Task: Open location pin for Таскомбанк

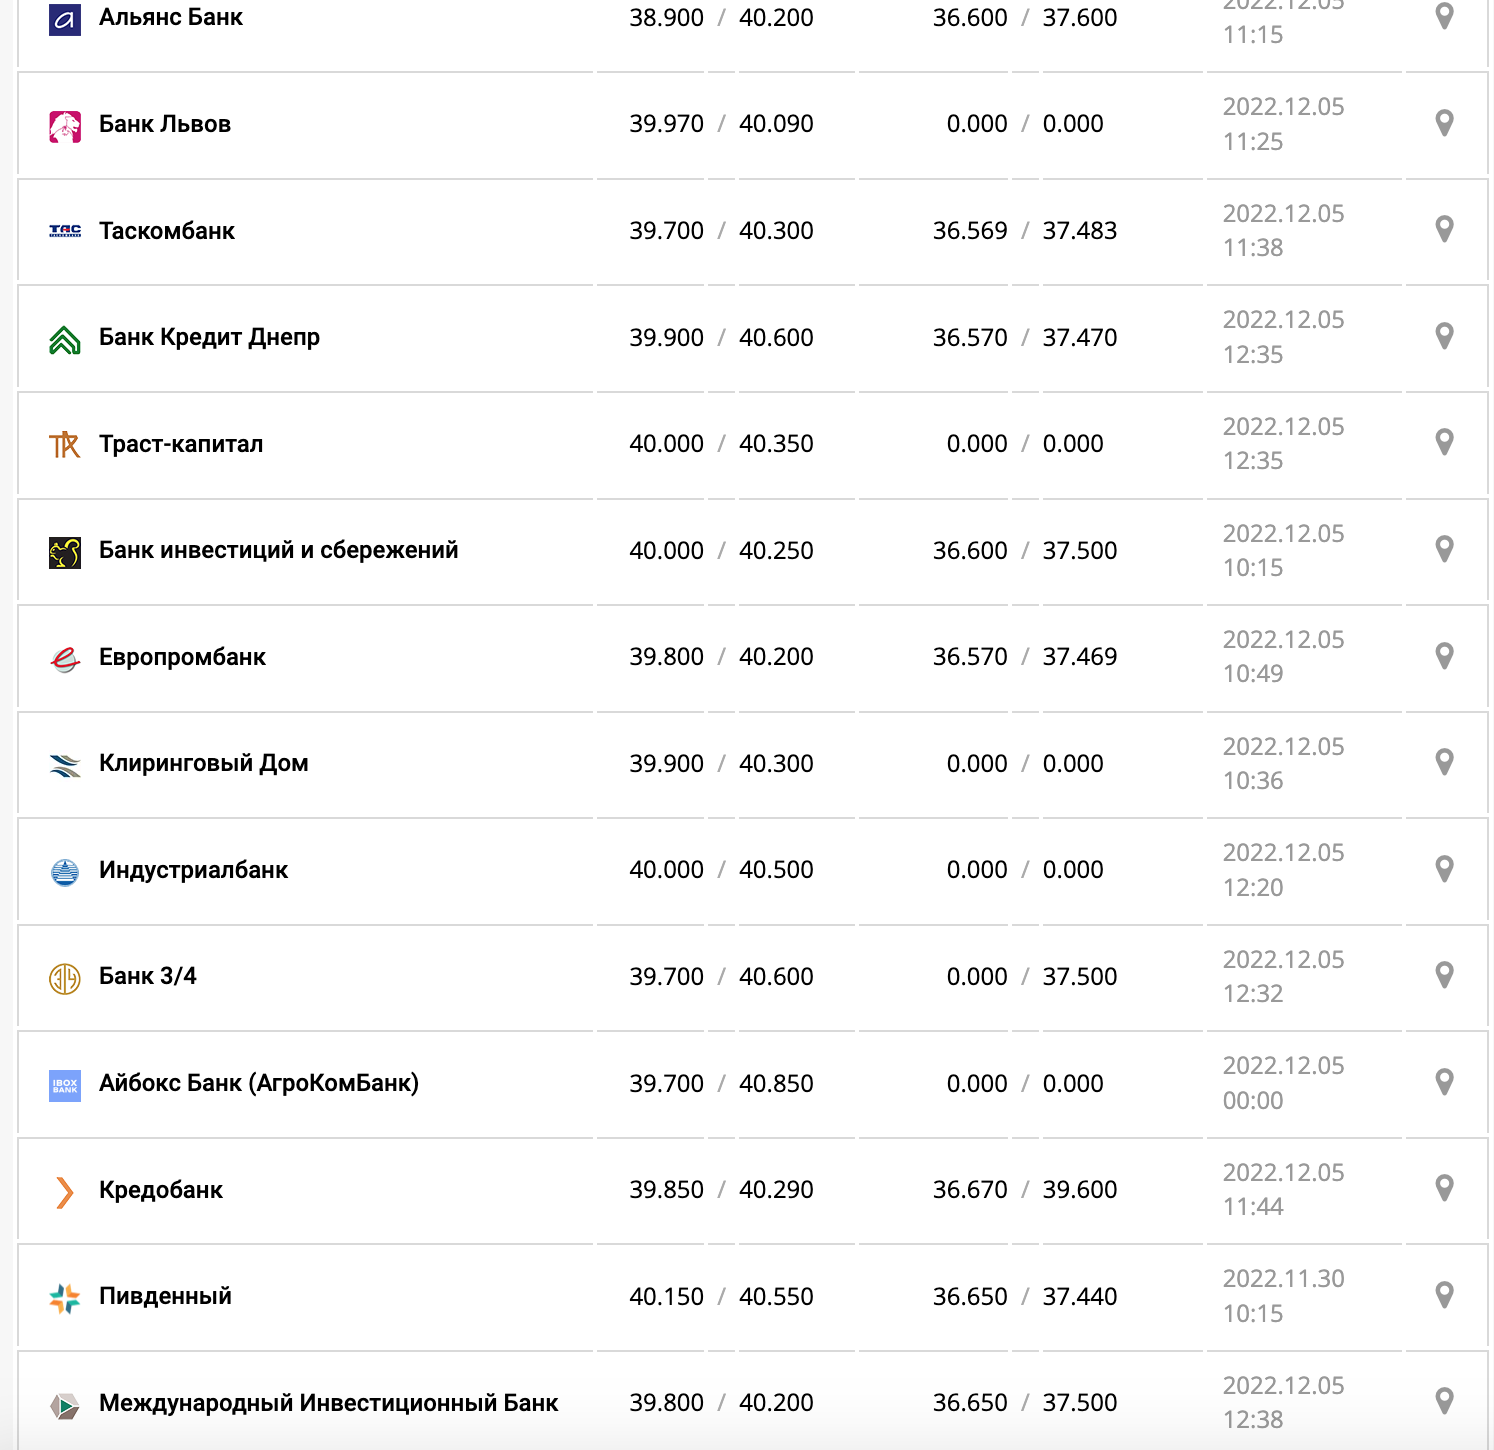Action: tap(1444, 229)
